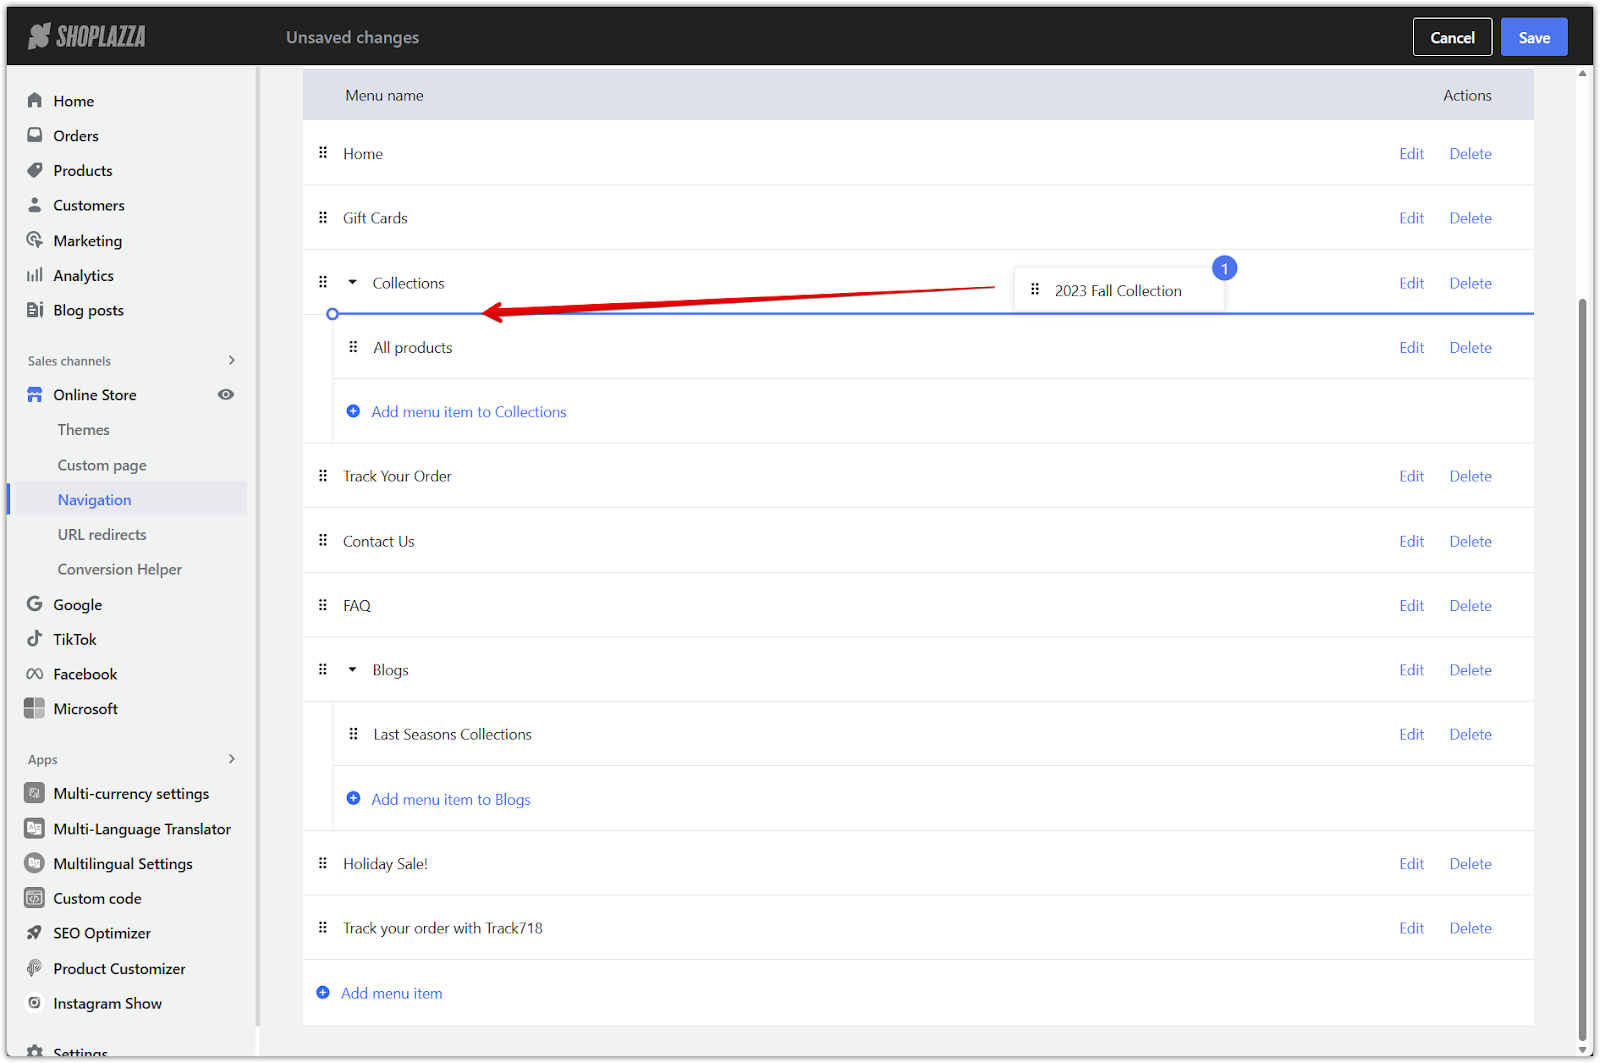Click the FAQ row text

pyautogui.click(x=356, y=605)
